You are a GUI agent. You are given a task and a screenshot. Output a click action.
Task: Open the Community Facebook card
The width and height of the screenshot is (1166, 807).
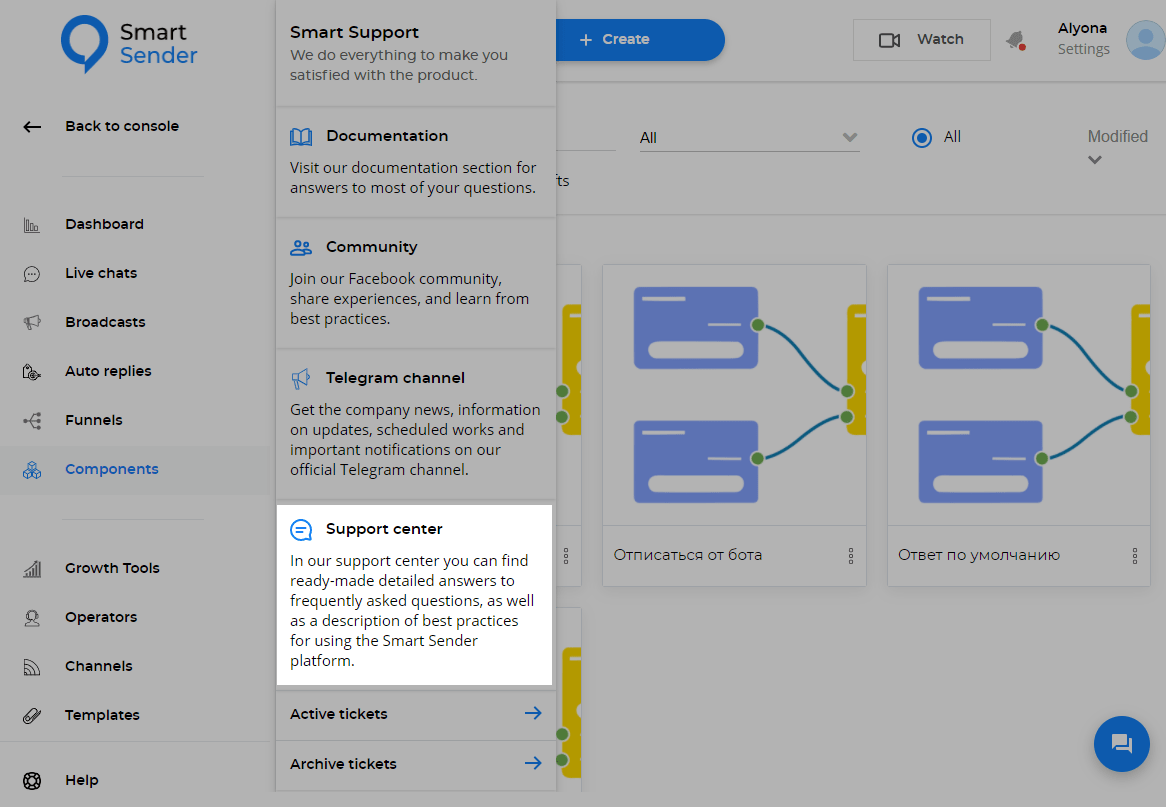(416, 283)
